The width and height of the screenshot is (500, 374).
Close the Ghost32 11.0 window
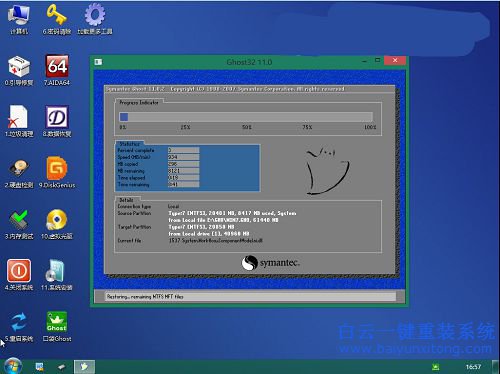395,60
